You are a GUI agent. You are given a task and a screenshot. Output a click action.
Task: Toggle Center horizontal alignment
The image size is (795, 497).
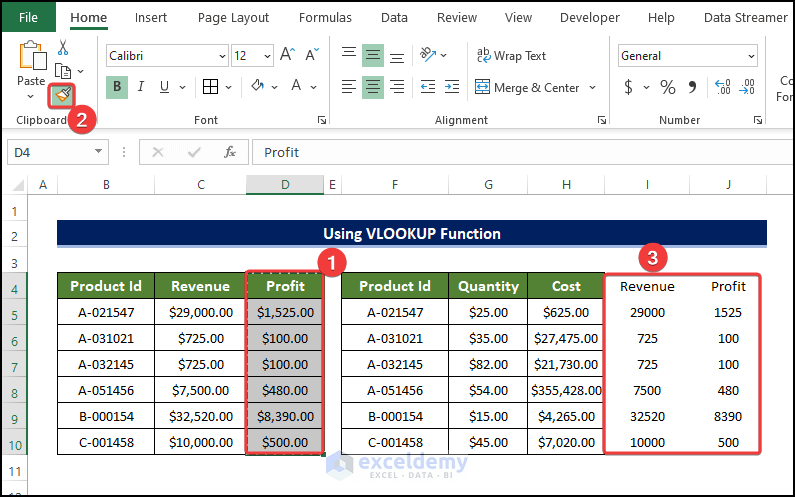coord(373,87)
